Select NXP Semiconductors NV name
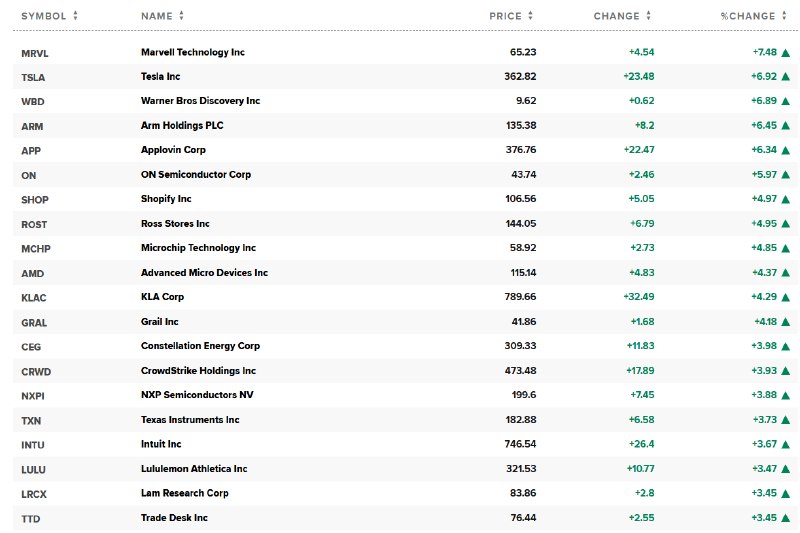 [x=197, y=395]
